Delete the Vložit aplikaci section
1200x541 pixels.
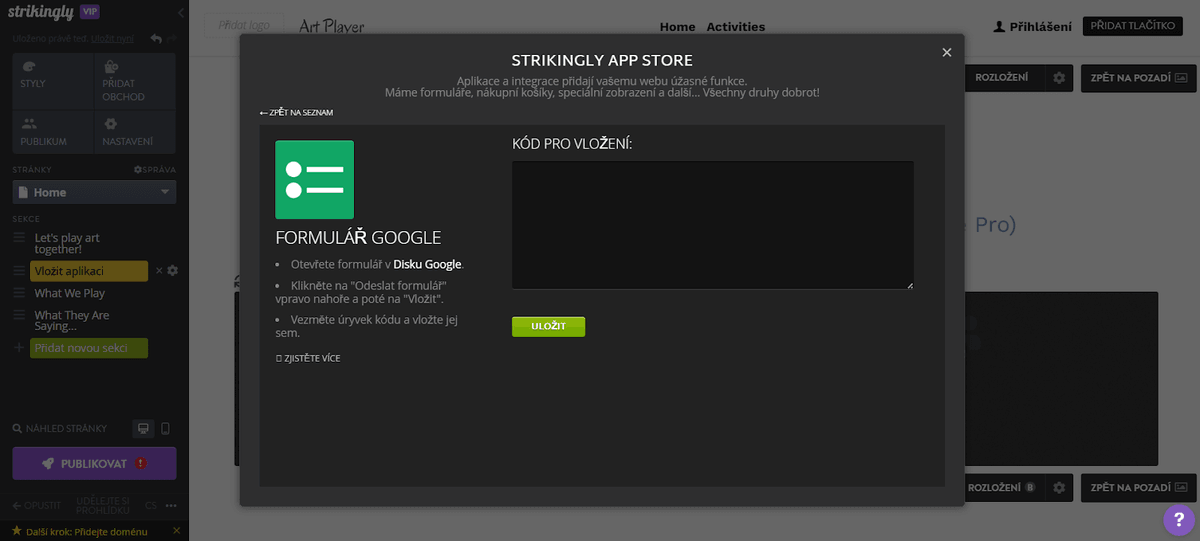(159, 271)
